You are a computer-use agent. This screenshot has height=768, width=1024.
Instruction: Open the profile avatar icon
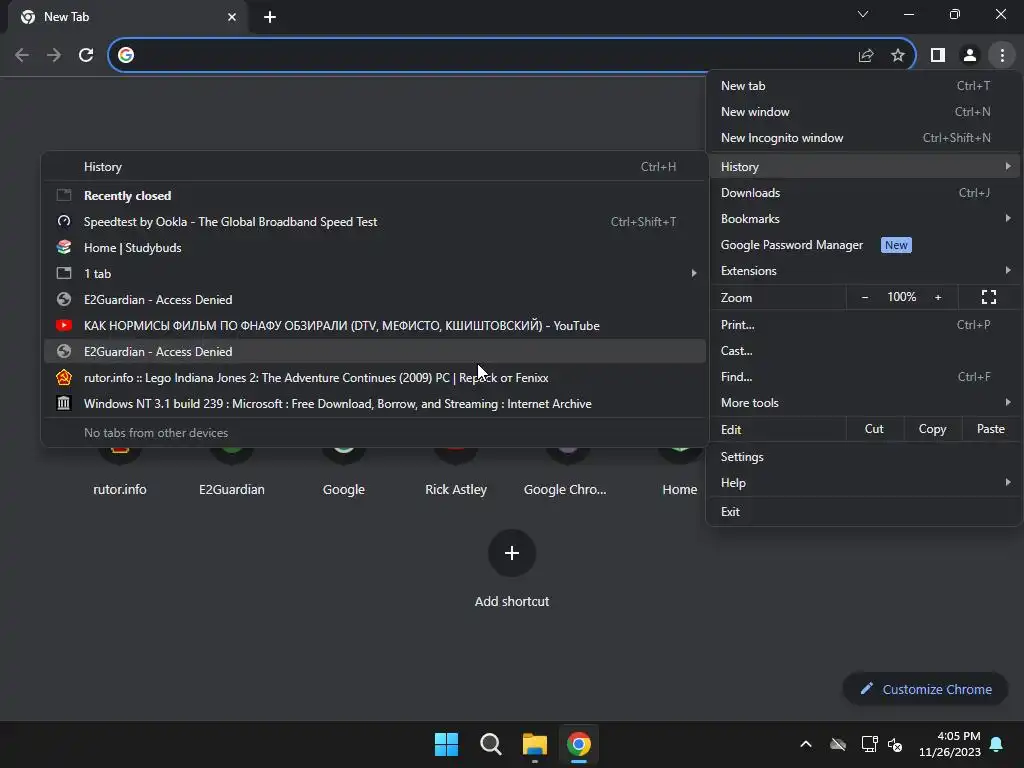970,56
